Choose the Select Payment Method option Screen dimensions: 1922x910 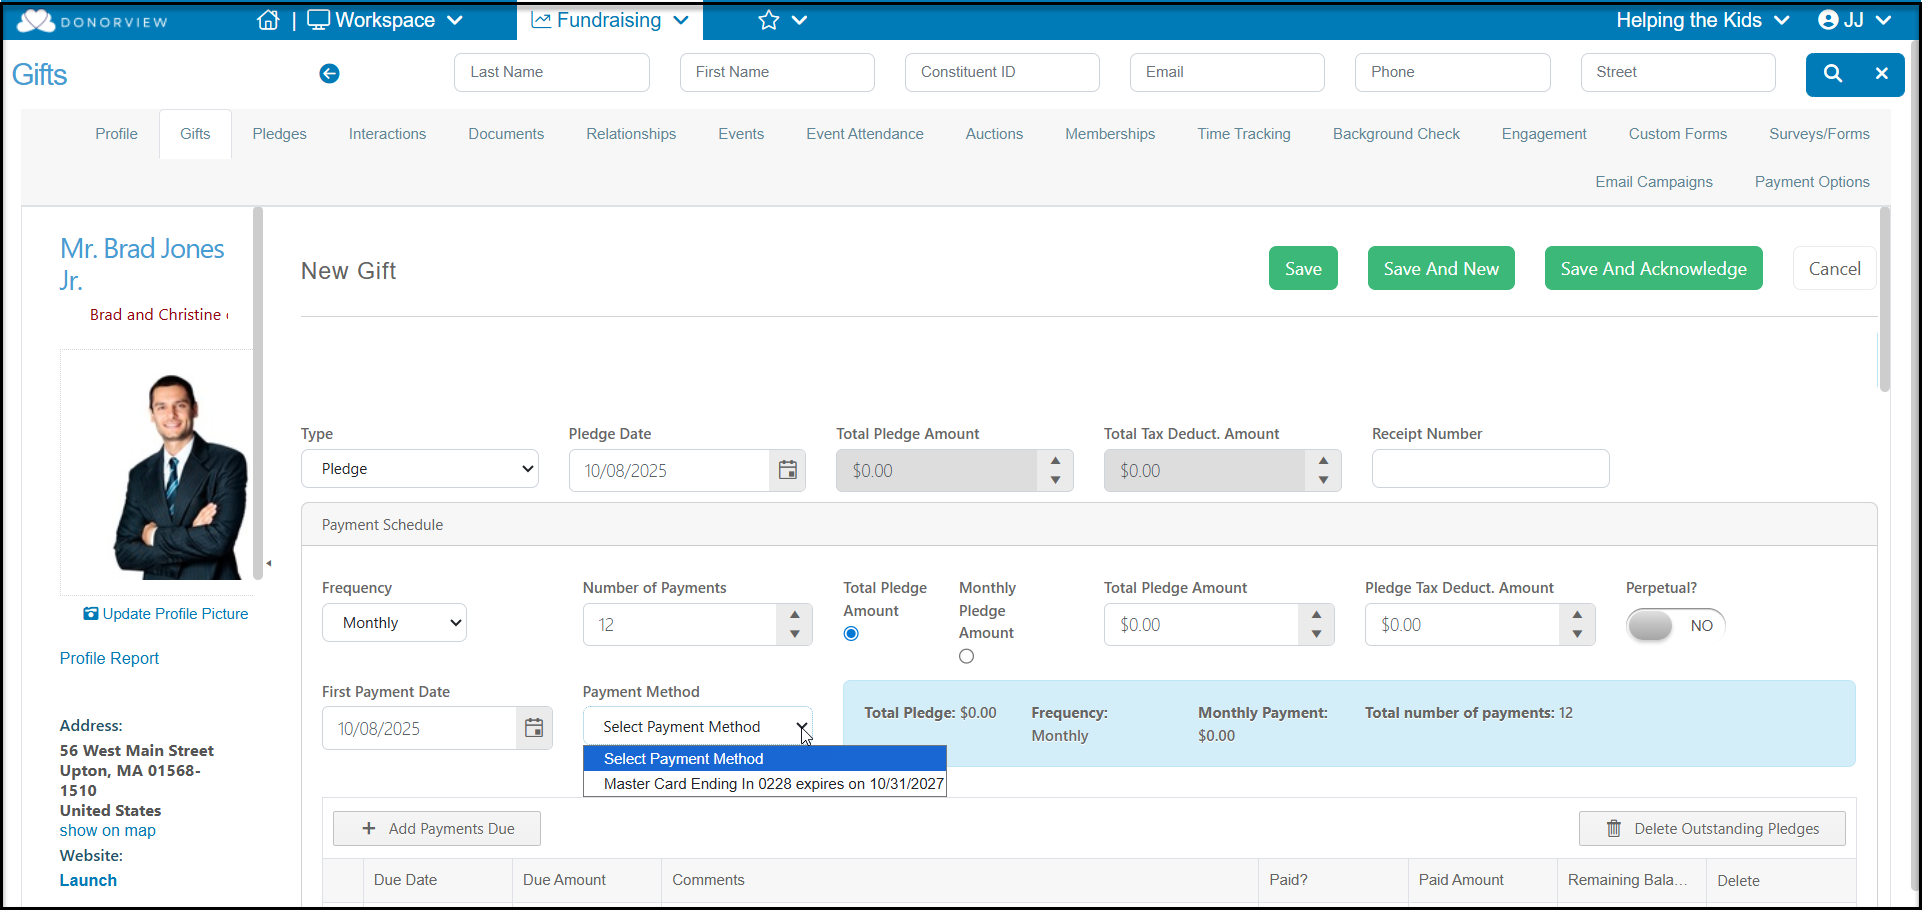coord(765,759)
